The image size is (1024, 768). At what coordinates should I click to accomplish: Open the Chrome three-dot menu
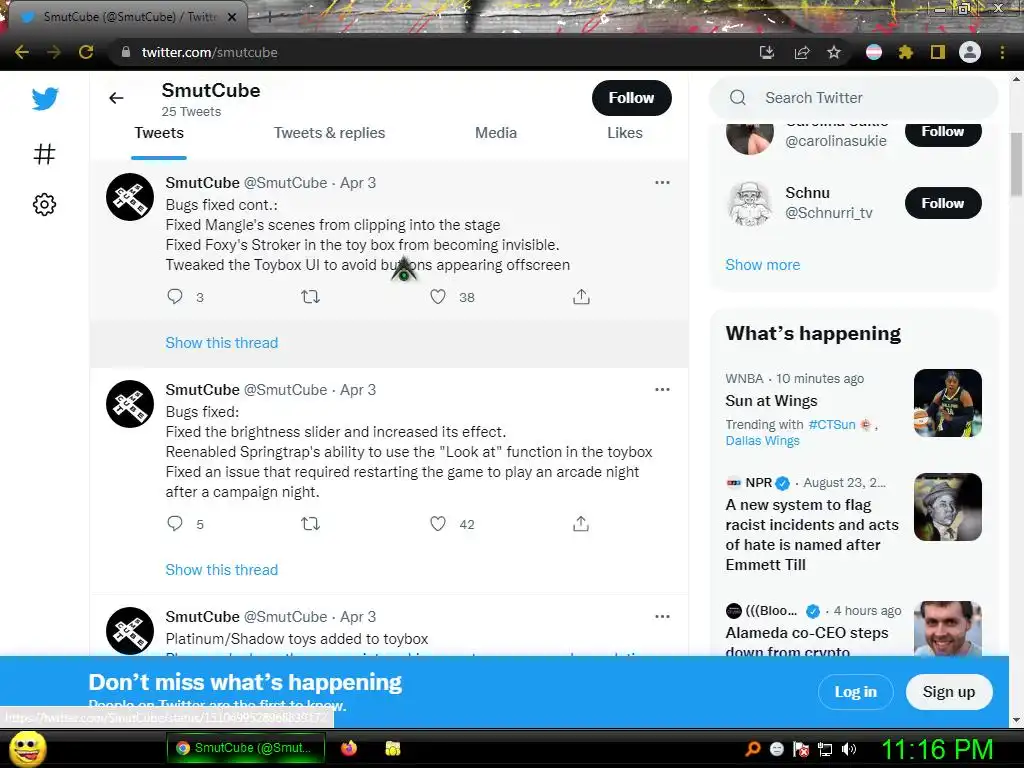click(x=1002, y=52)
